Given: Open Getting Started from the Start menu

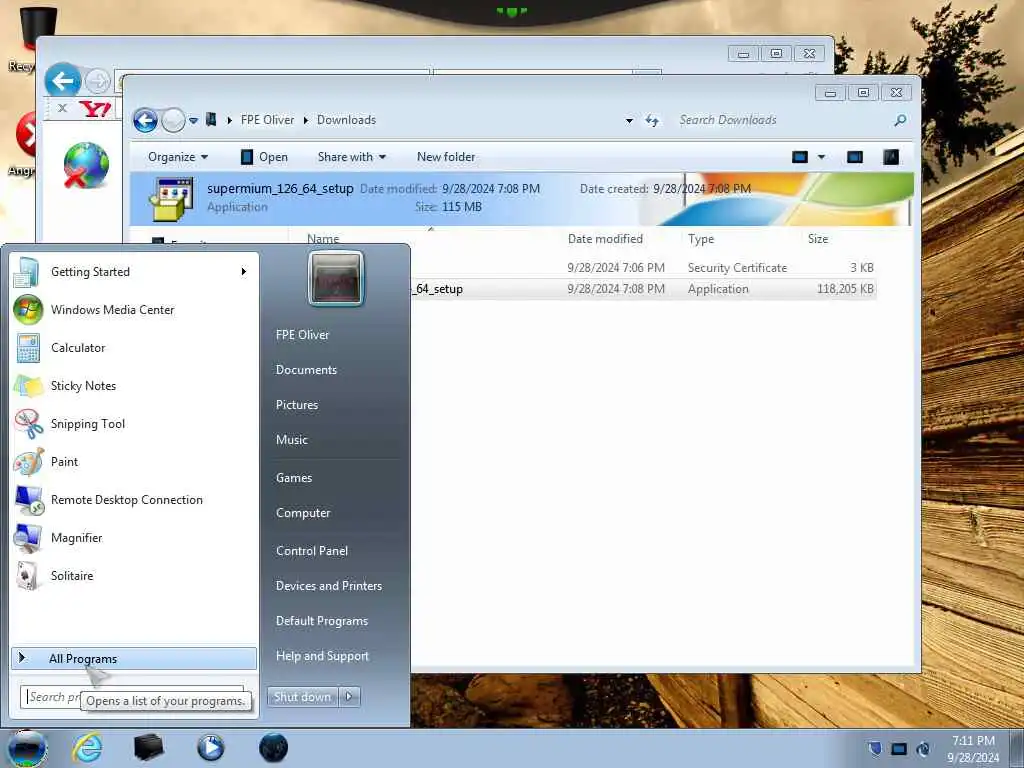Looking at the screenshot, I should pyautogui.click(x=133, y=272).
